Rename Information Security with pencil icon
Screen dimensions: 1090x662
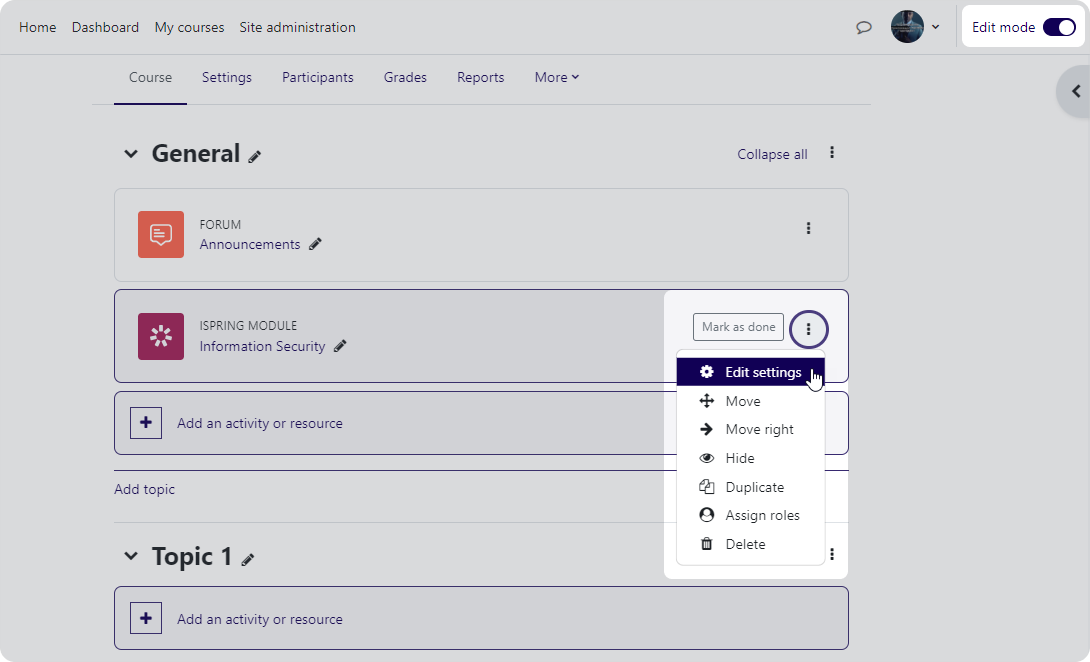340,346
